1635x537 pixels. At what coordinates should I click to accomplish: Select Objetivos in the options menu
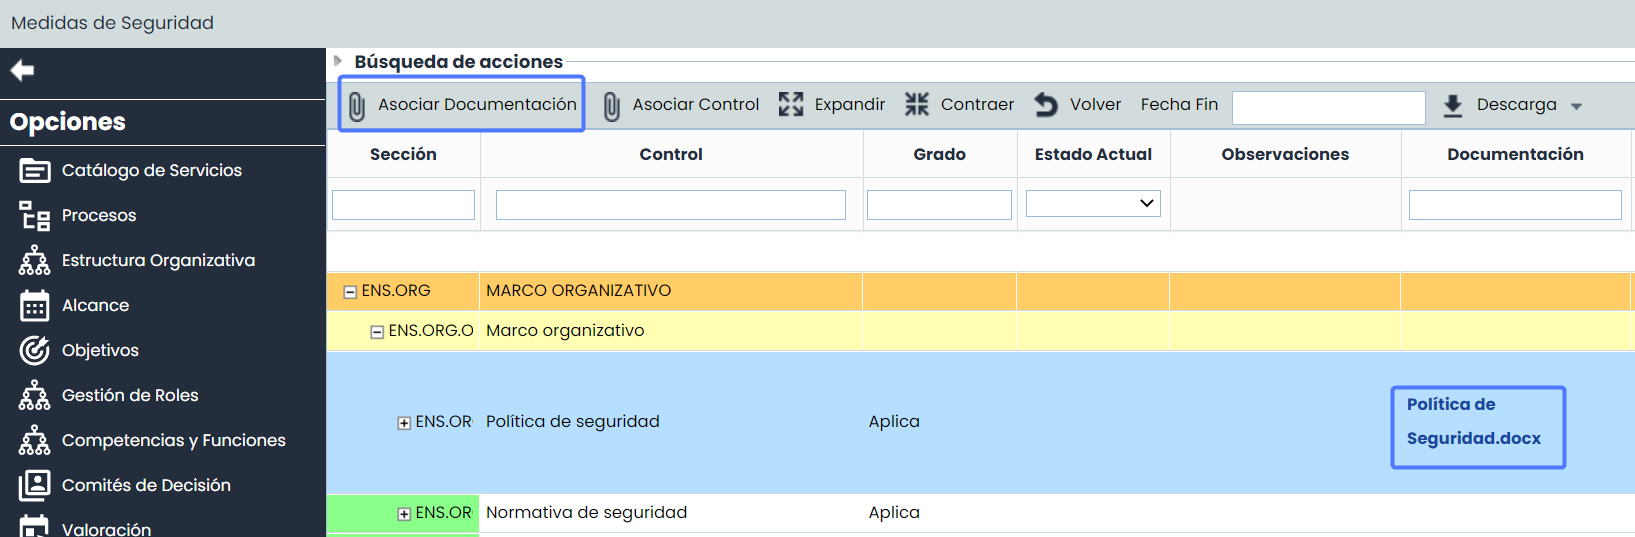click(x=100, y=350)
